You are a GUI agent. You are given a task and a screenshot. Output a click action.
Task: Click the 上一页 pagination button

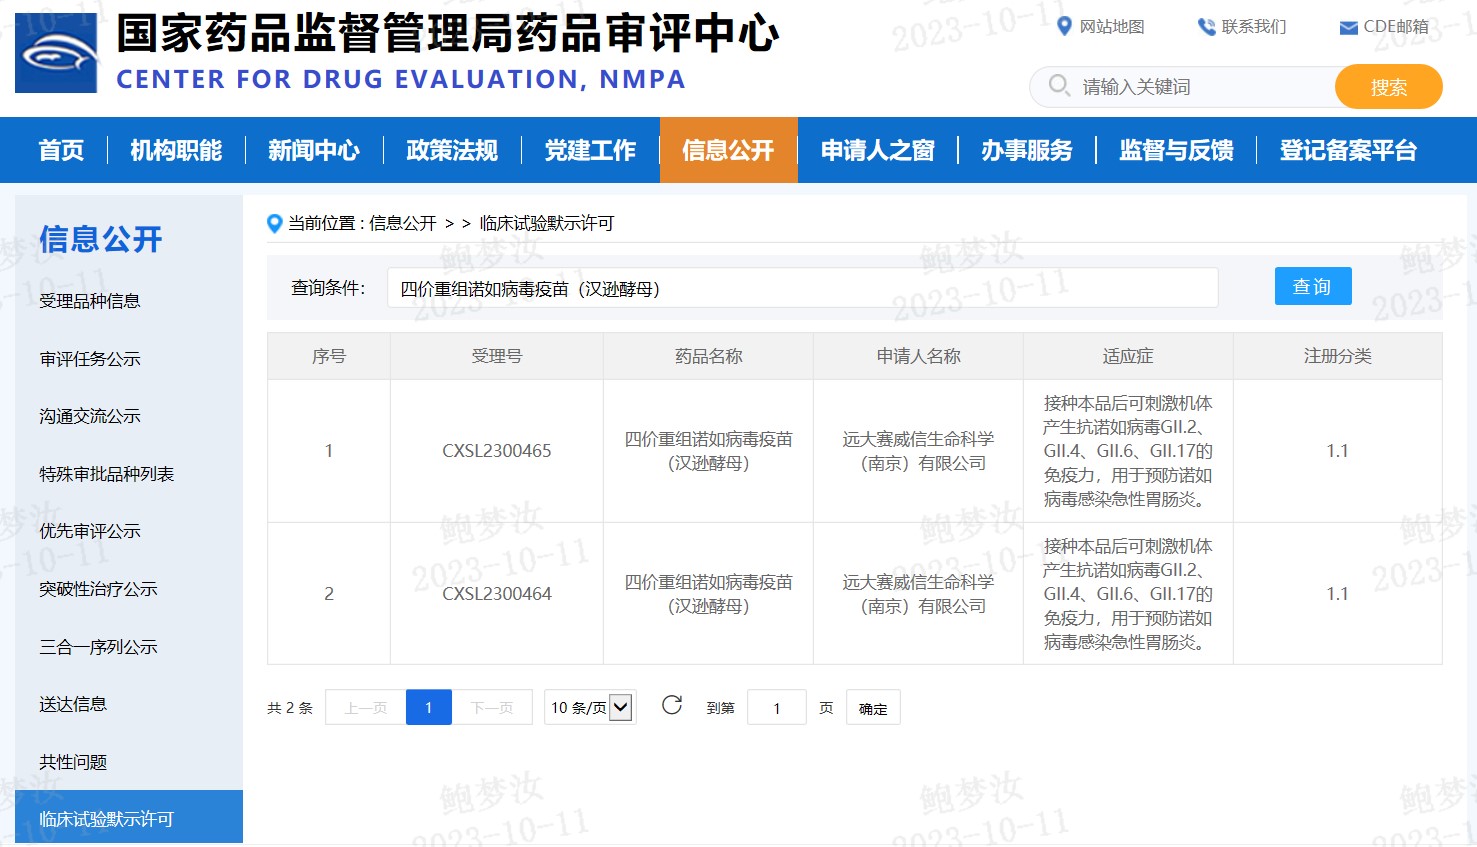click(366, 707)
